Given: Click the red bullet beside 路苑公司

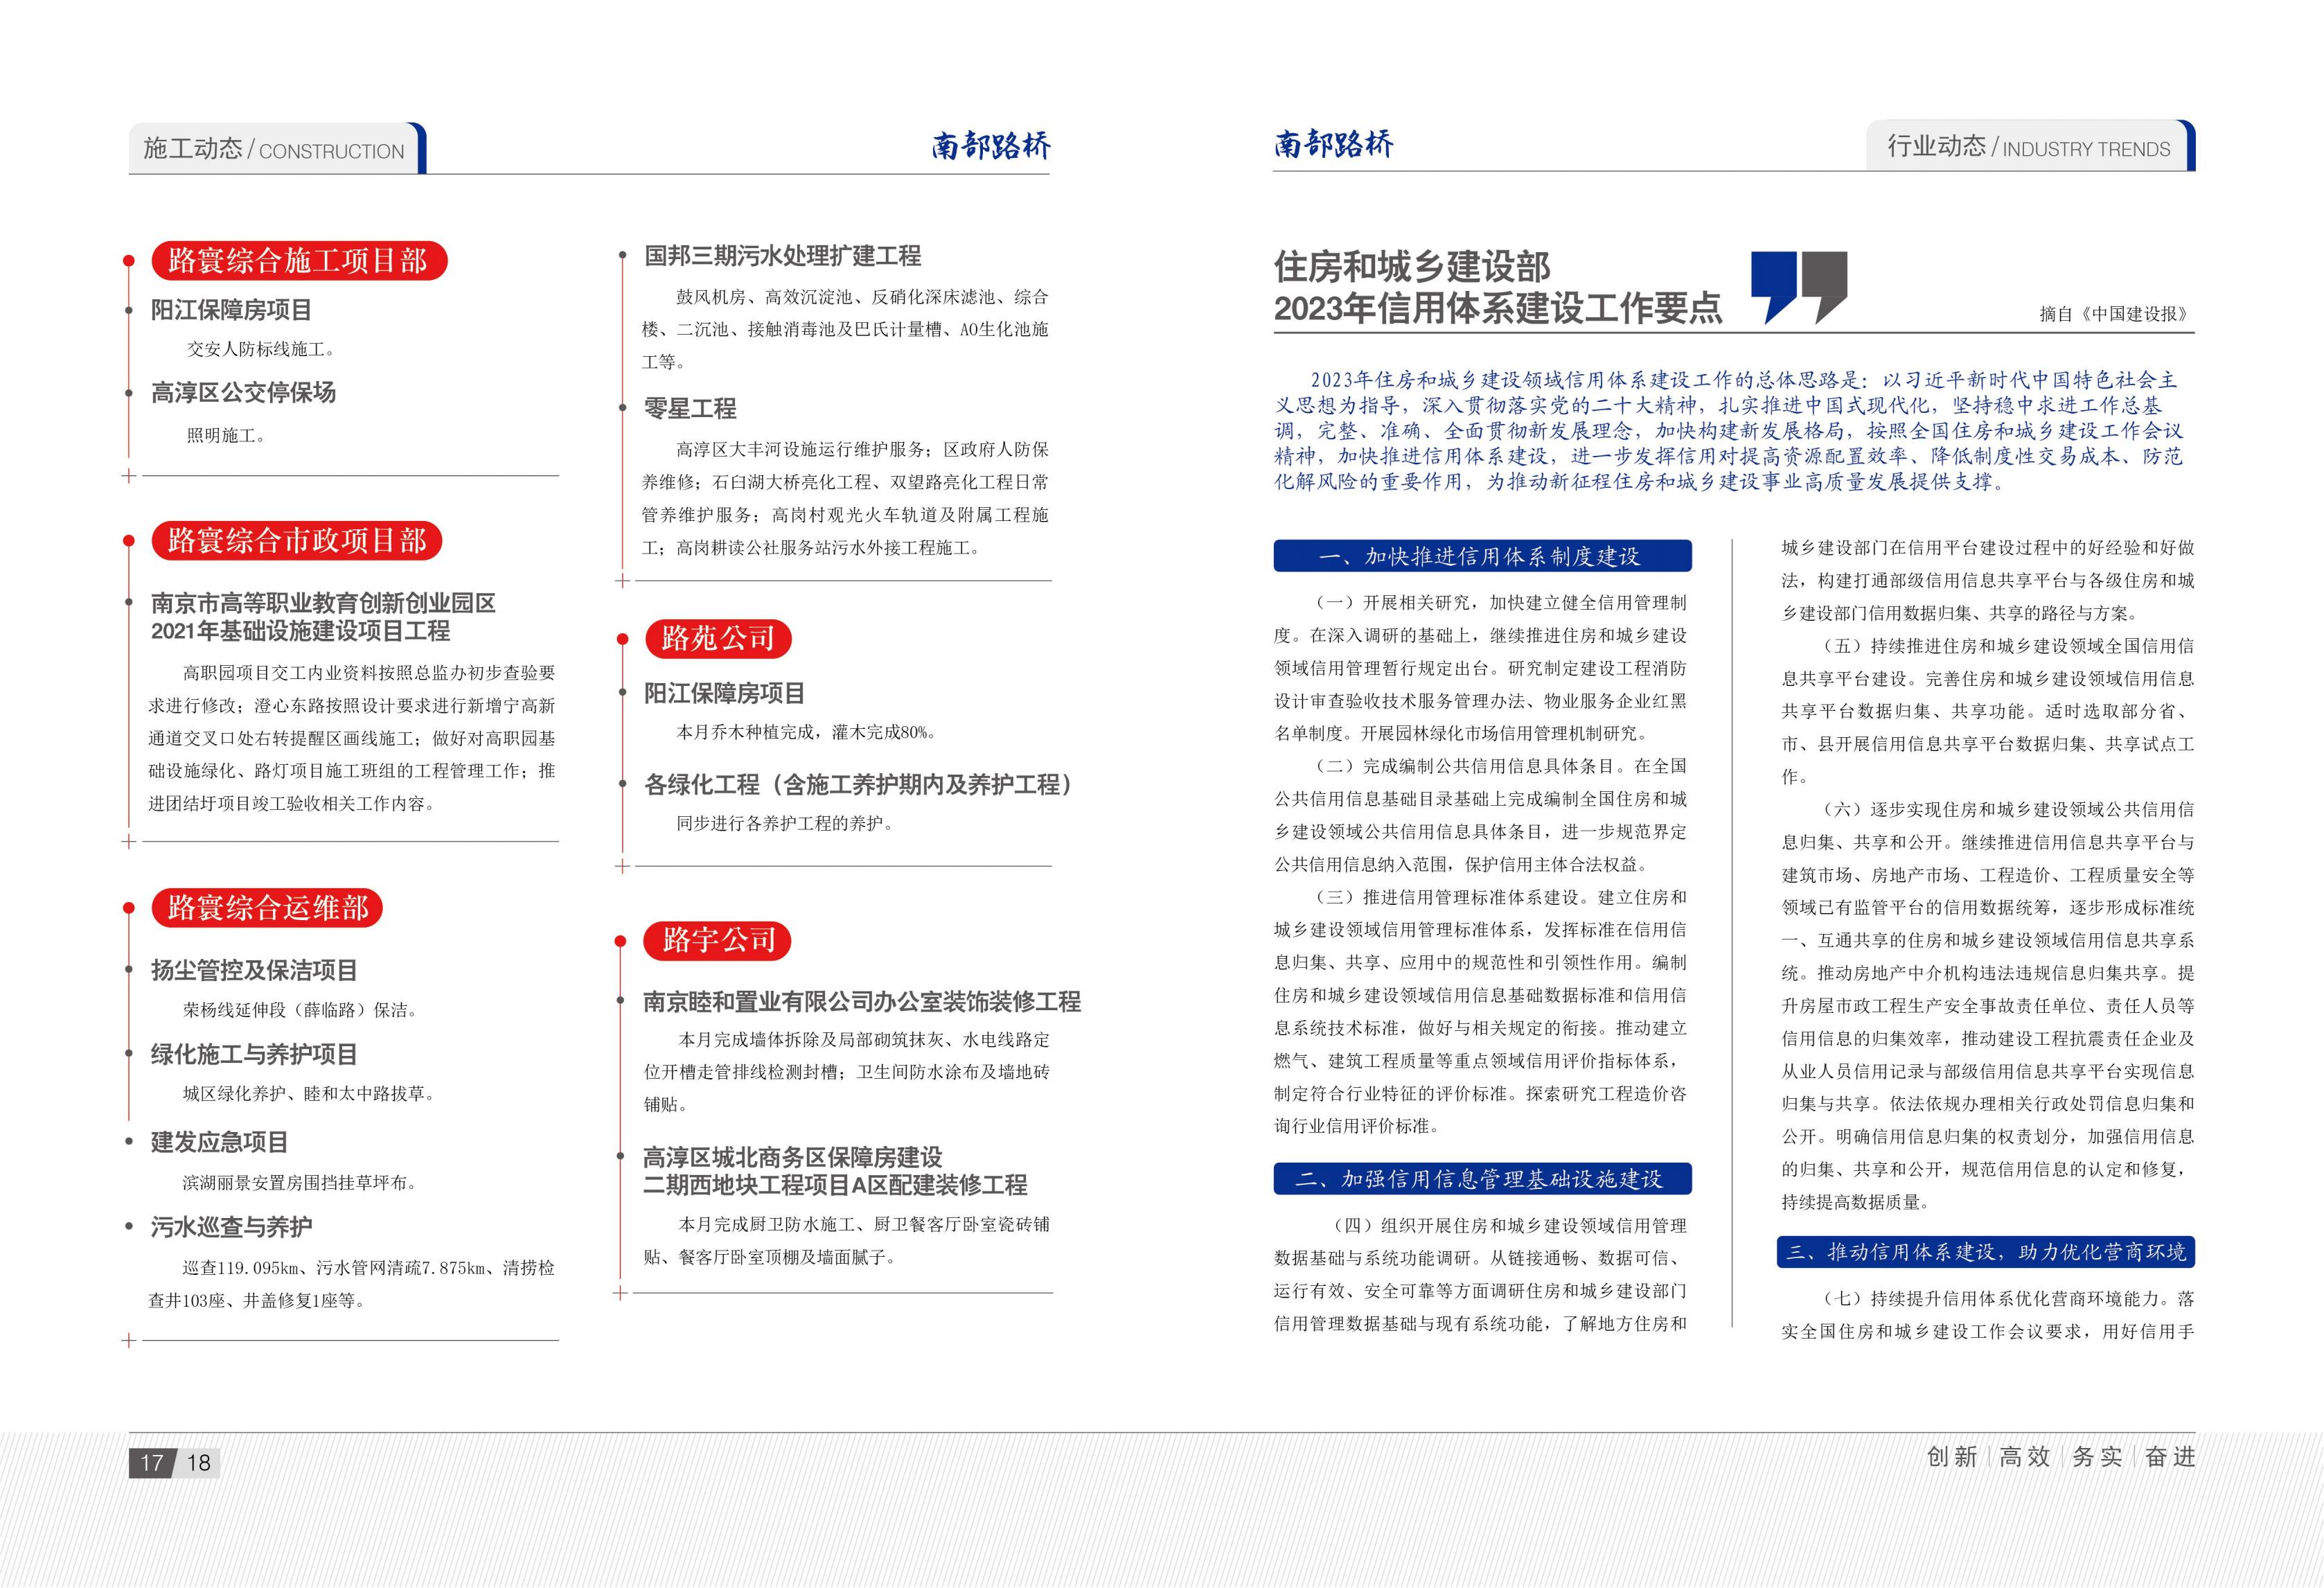Looking at the screenshot, I should point(622,638).
